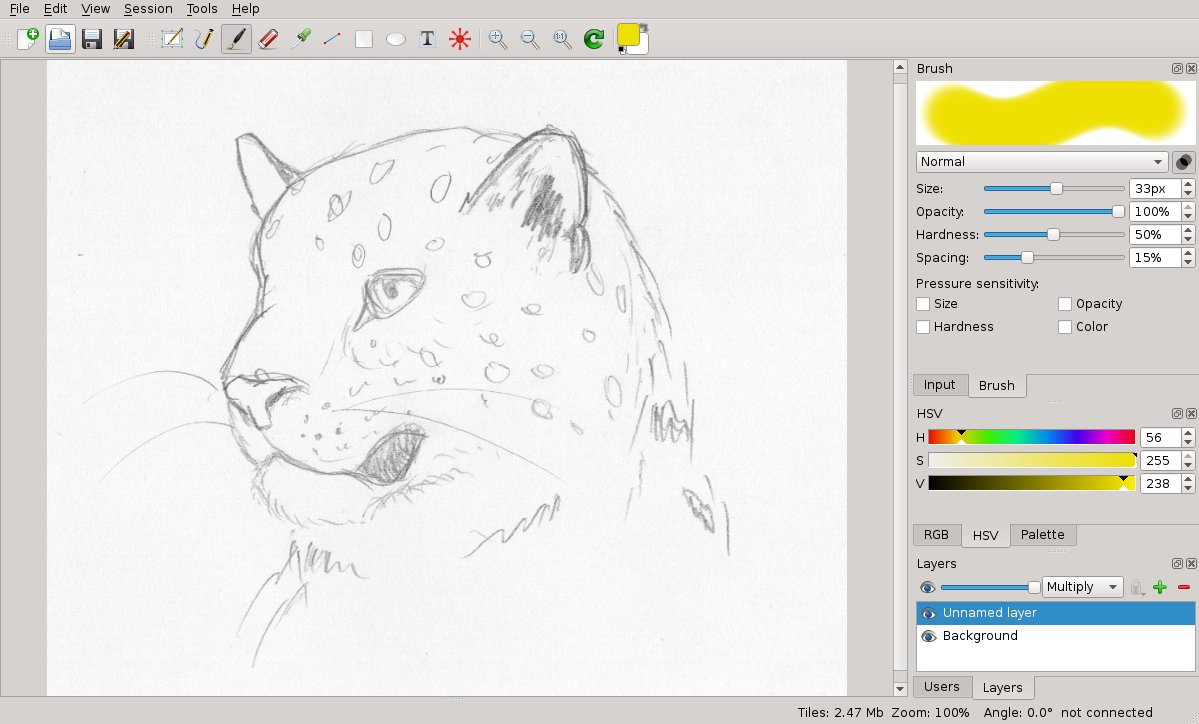Switch to the Users tab
This screenshot has height=724, width=1199.
[x=941, y=687]
